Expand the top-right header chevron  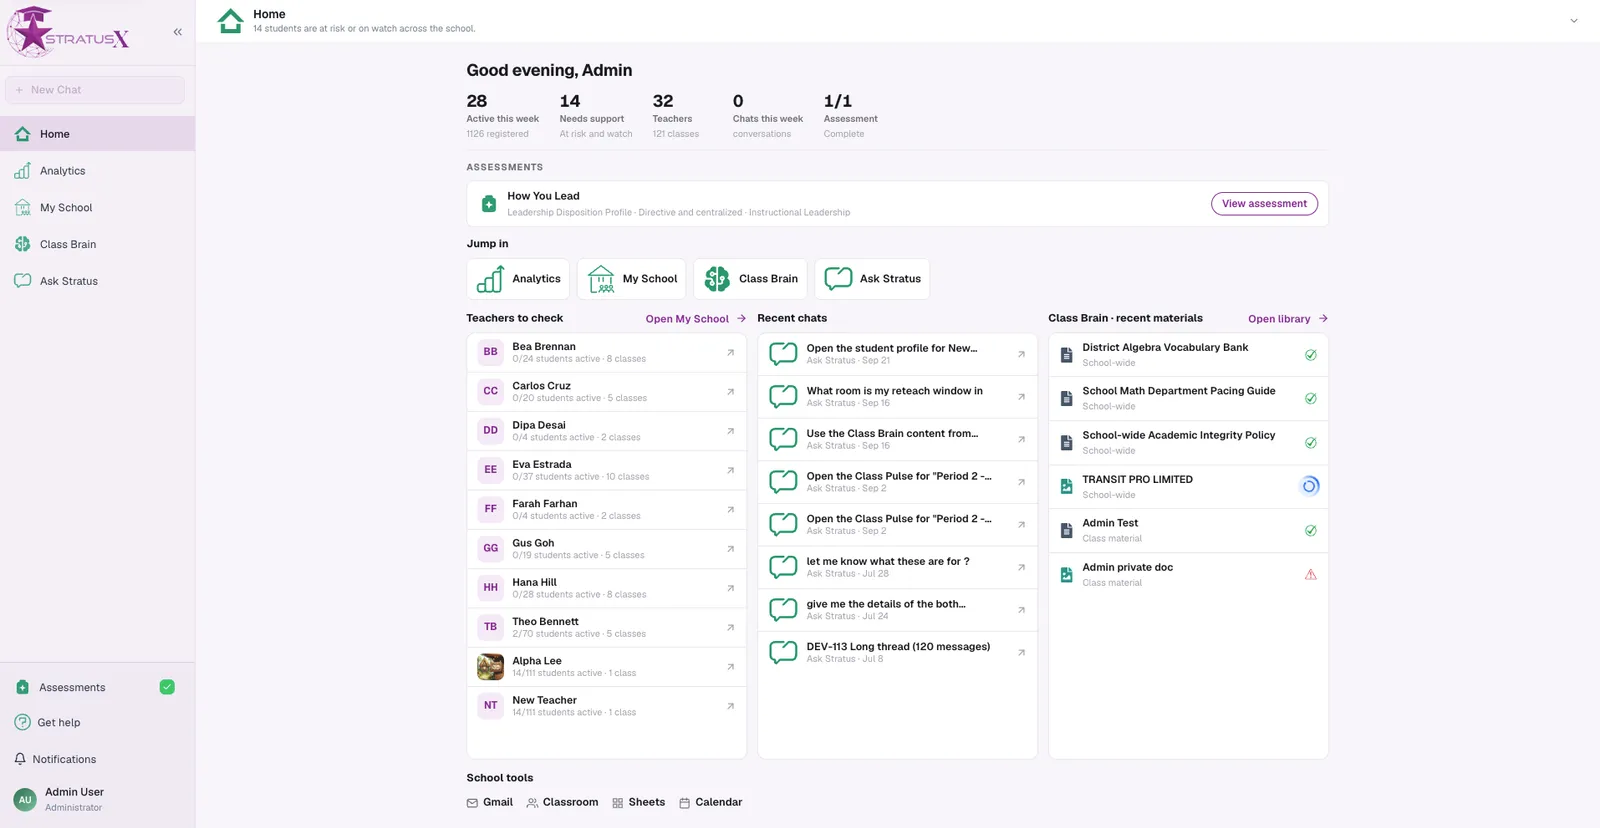click(x=1573, y=21)
